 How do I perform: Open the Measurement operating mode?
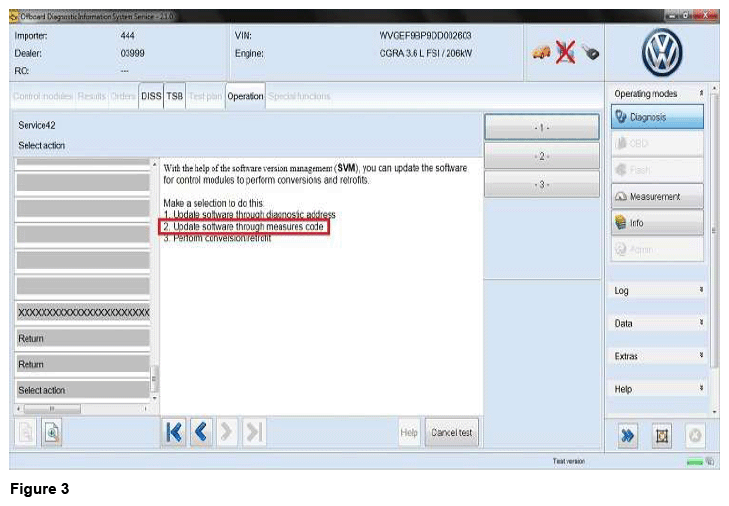657,196
